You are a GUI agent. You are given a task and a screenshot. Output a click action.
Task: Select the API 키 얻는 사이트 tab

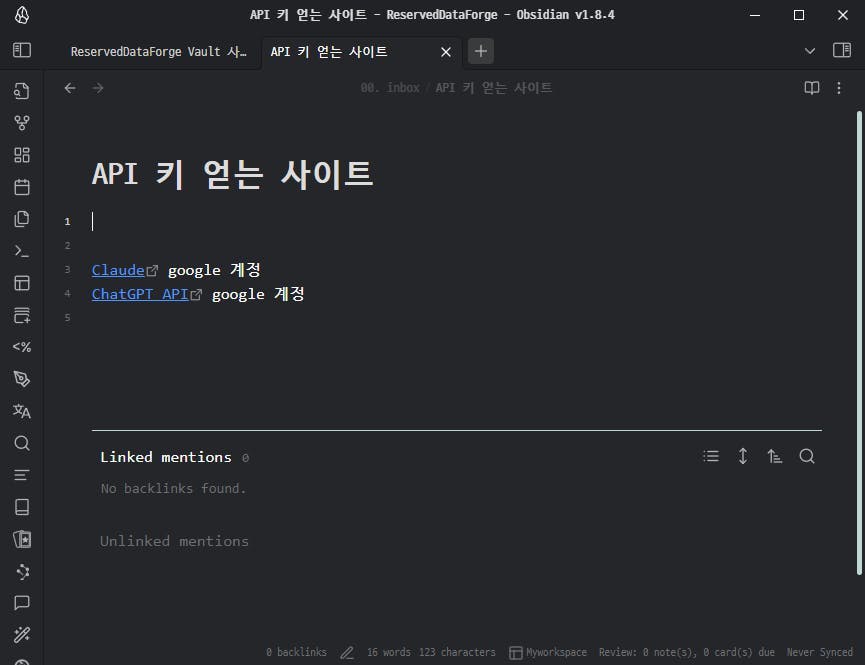329,52
